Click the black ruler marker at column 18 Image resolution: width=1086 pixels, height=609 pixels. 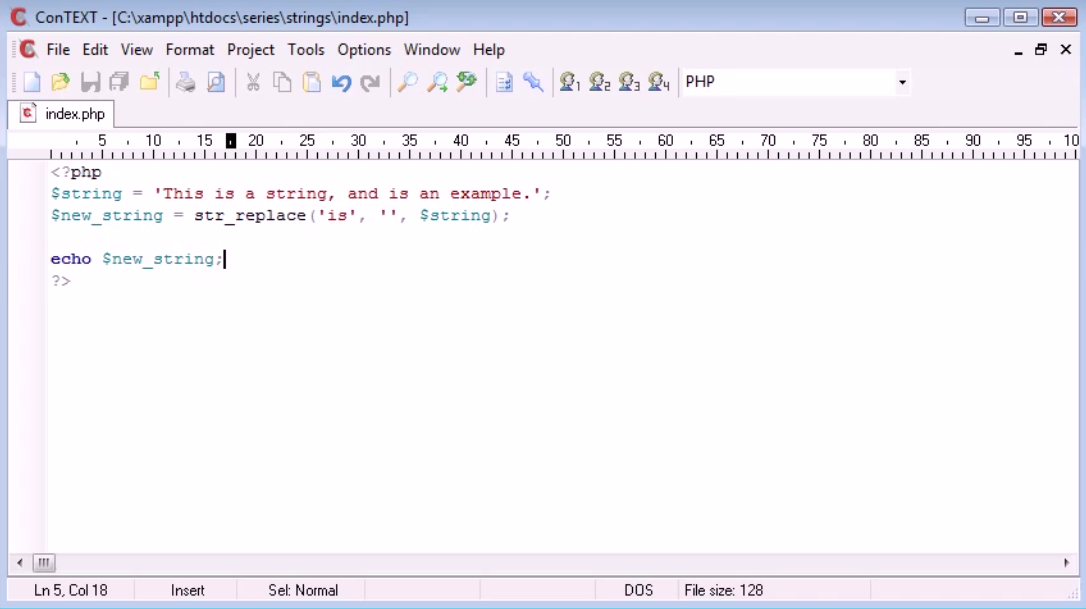tap(229, 140)
